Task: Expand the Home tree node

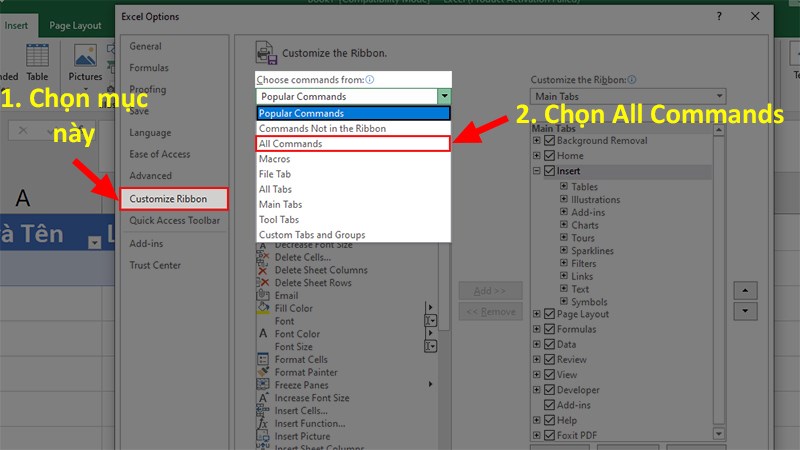Action: [537, 155]
